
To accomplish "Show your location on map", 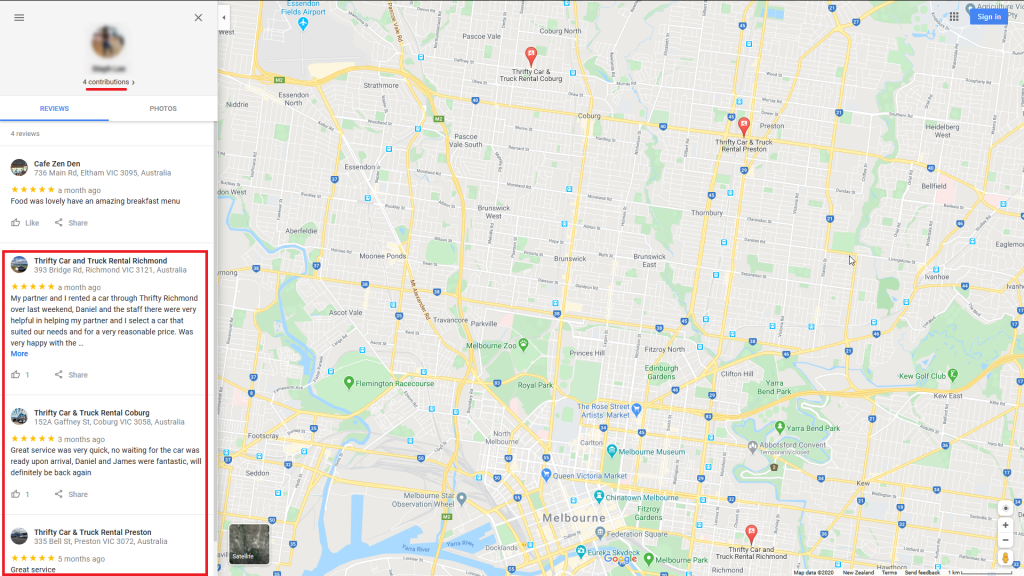I will click(x=1006, y=508).
